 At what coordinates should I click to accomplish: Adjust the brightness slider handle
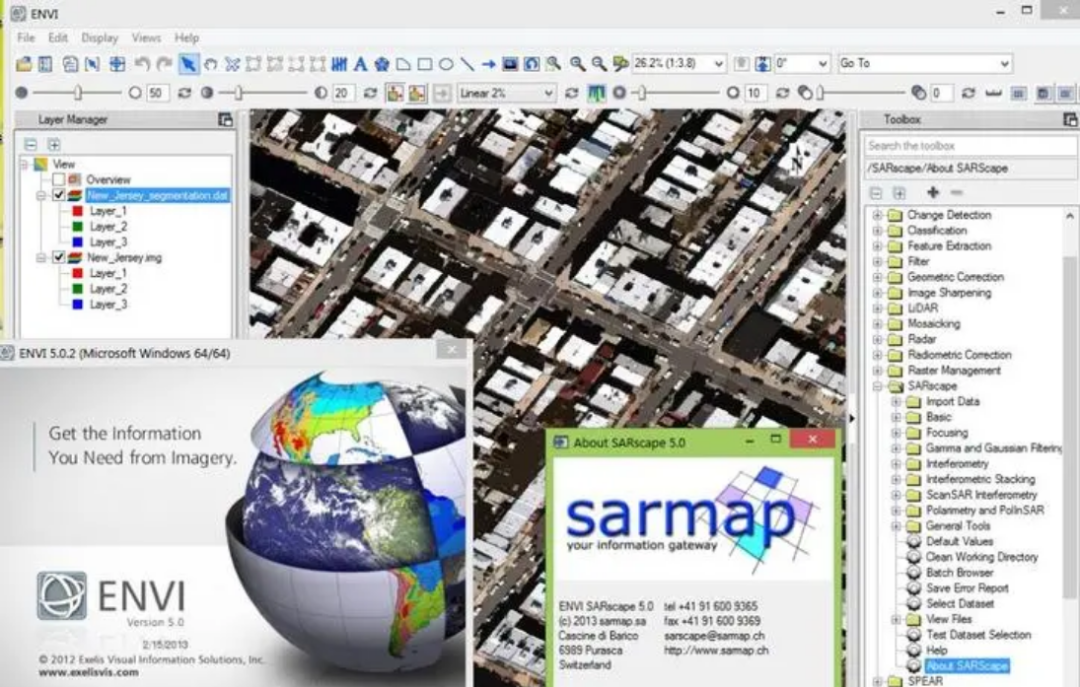point(78,92)
